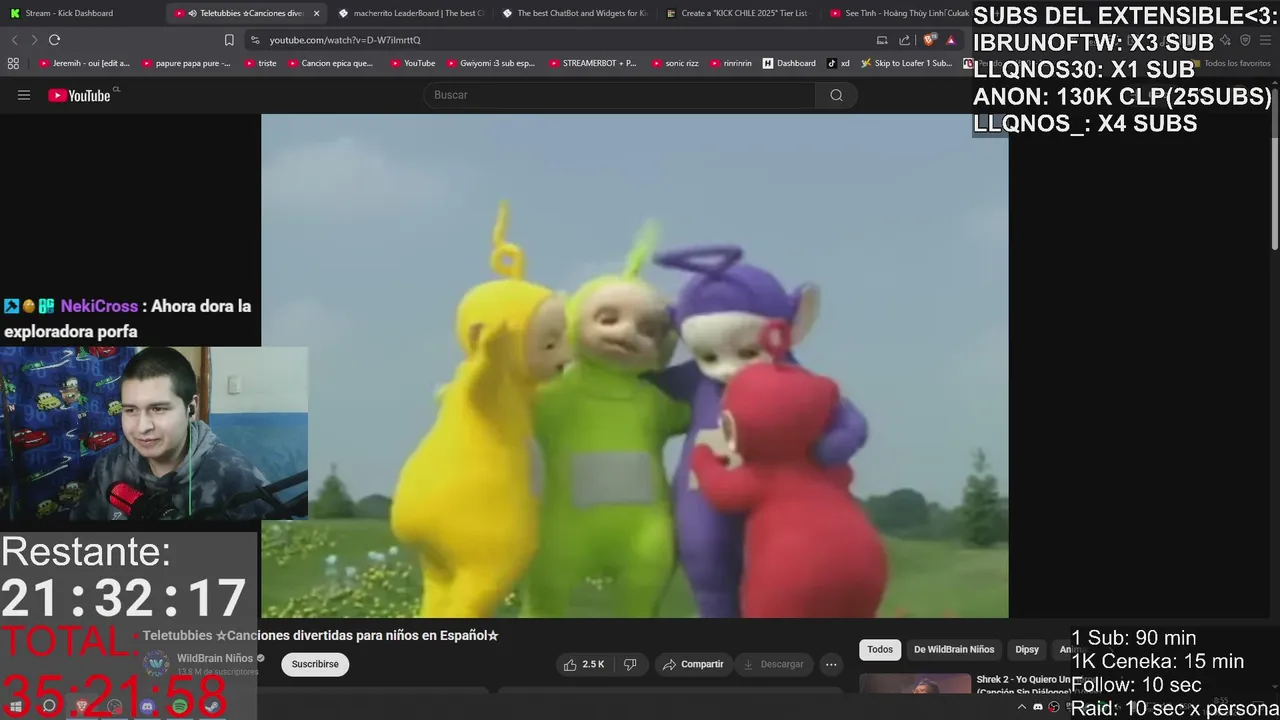Open Cancion epica bookmark
Image resolution: width=1280 pixels, height=720 pixels.
pos(330,63)
